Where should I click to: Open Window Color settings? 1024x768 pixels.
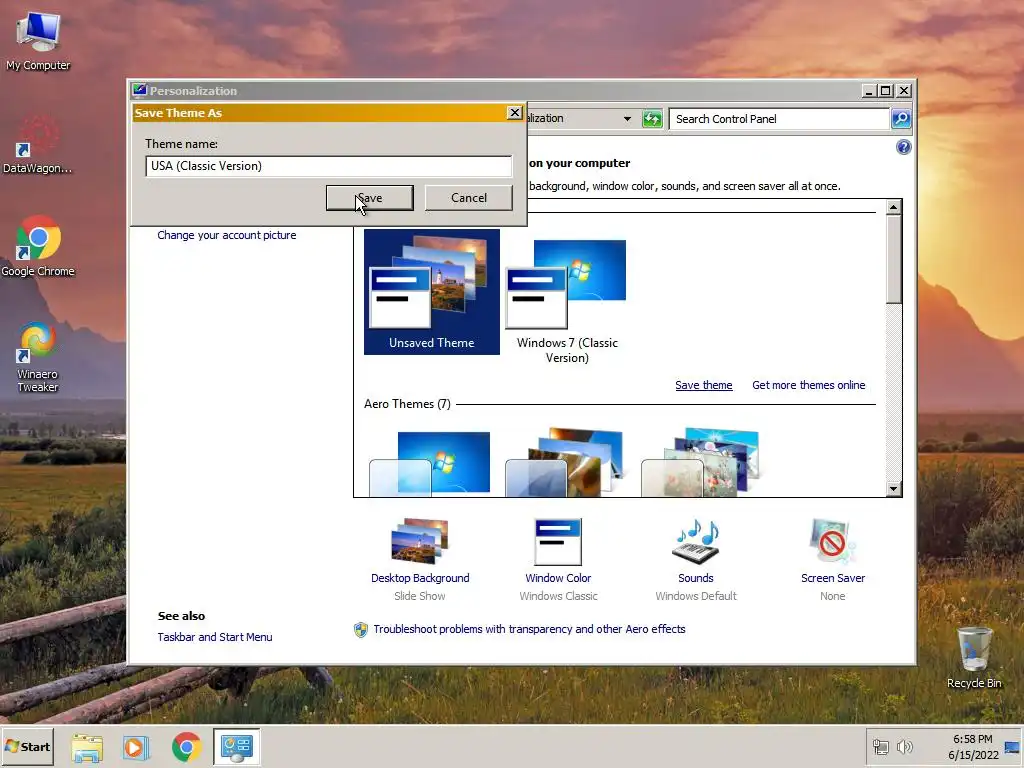558,559
